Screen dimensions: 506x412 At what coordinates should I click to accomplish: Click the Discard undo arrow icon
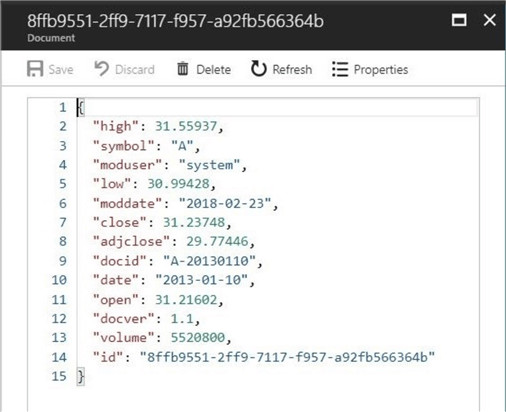coord(102,69)
